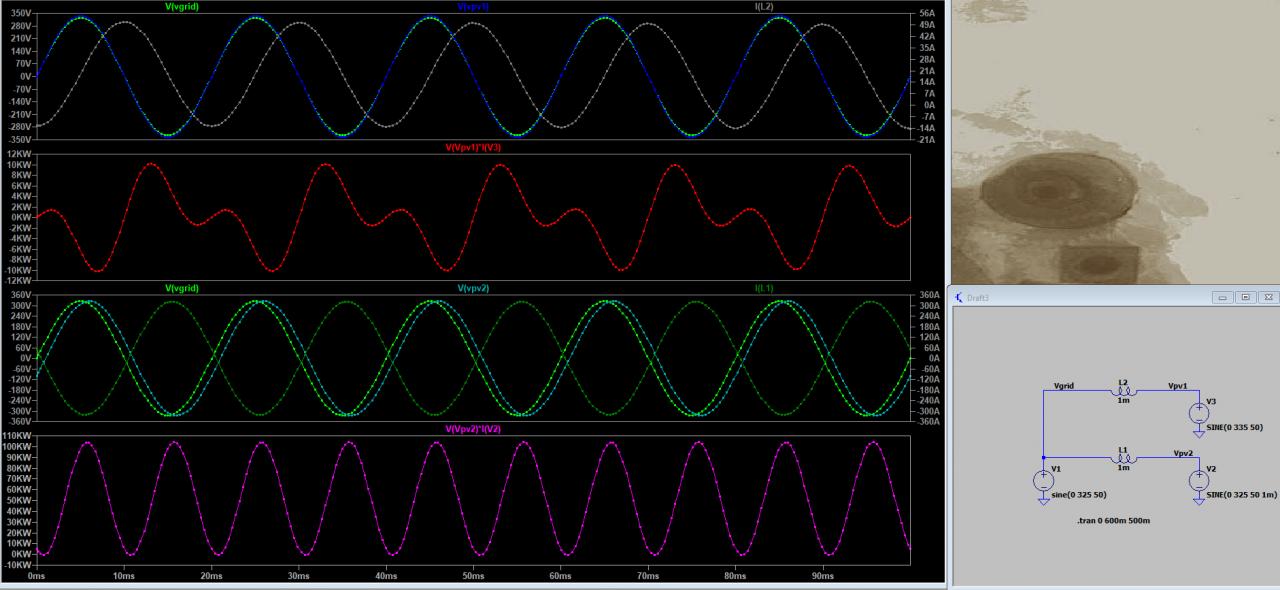Image resolution: width=1280 pixels, height=590 pixels.
Task: Click the L2 reference designator text
Action: coord(1123,381)
